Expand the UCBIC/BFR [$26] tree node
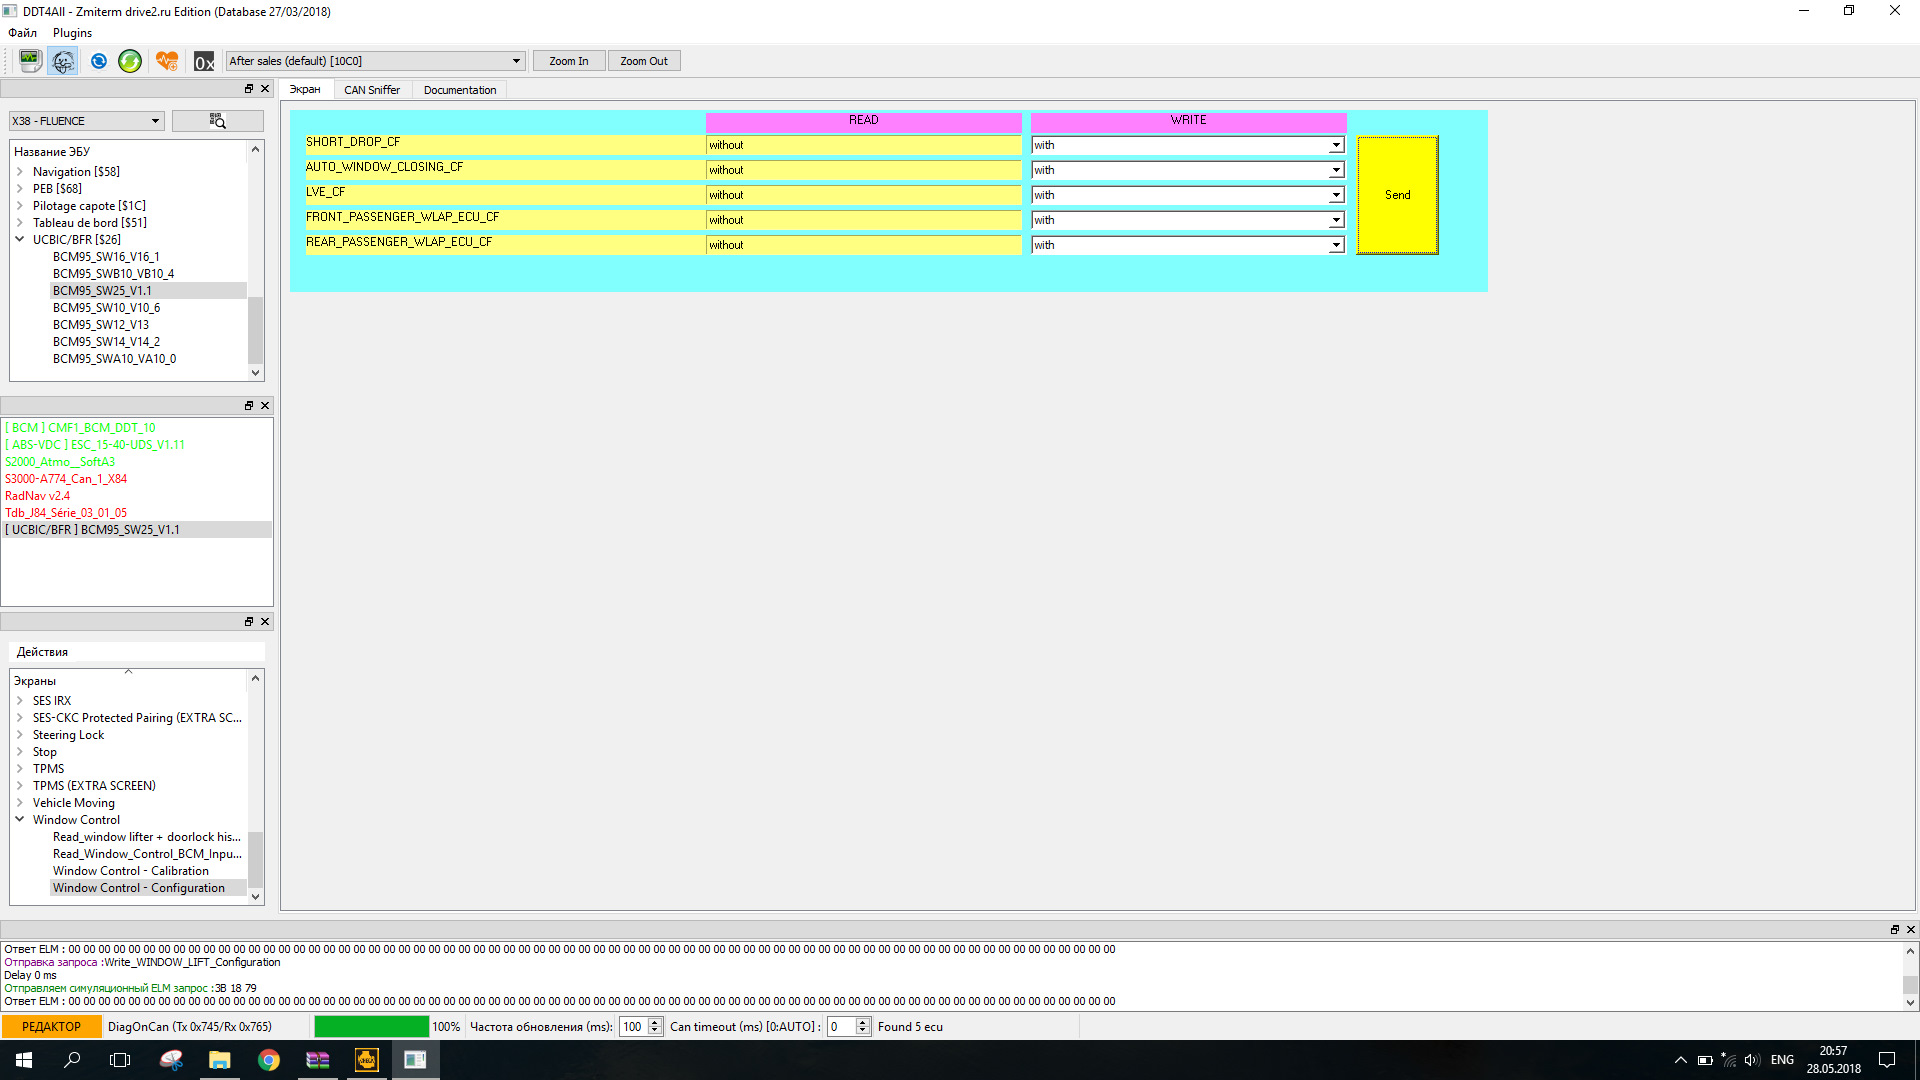 [x=20, y=239]
